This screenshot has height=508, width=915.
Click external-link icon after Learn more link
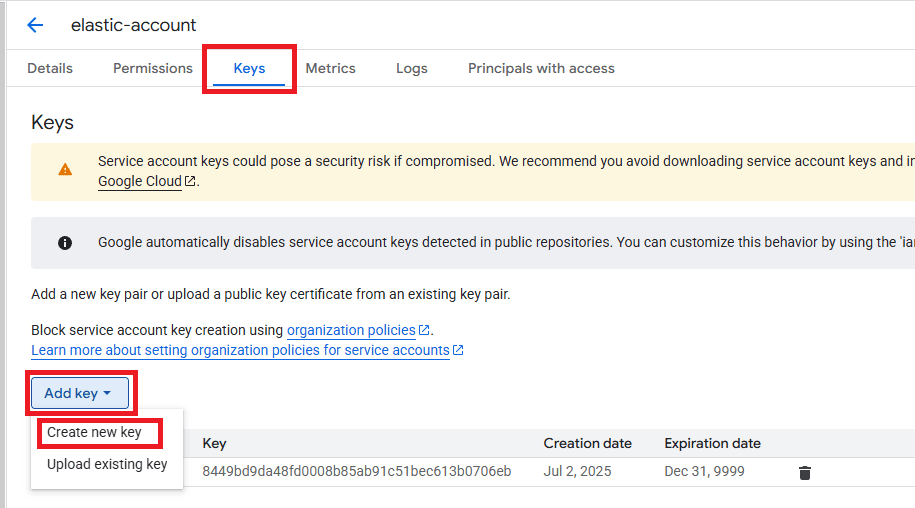click(x=458, y=351)
